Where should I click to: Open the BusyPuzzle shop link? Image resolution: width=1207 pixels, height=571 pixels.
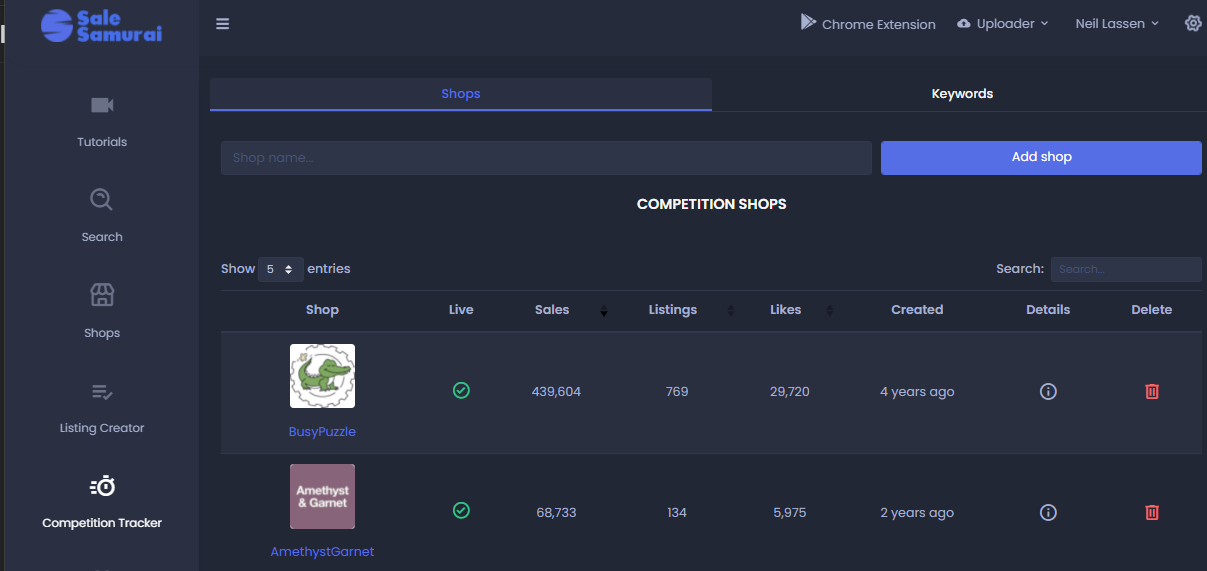pos(322,432)
